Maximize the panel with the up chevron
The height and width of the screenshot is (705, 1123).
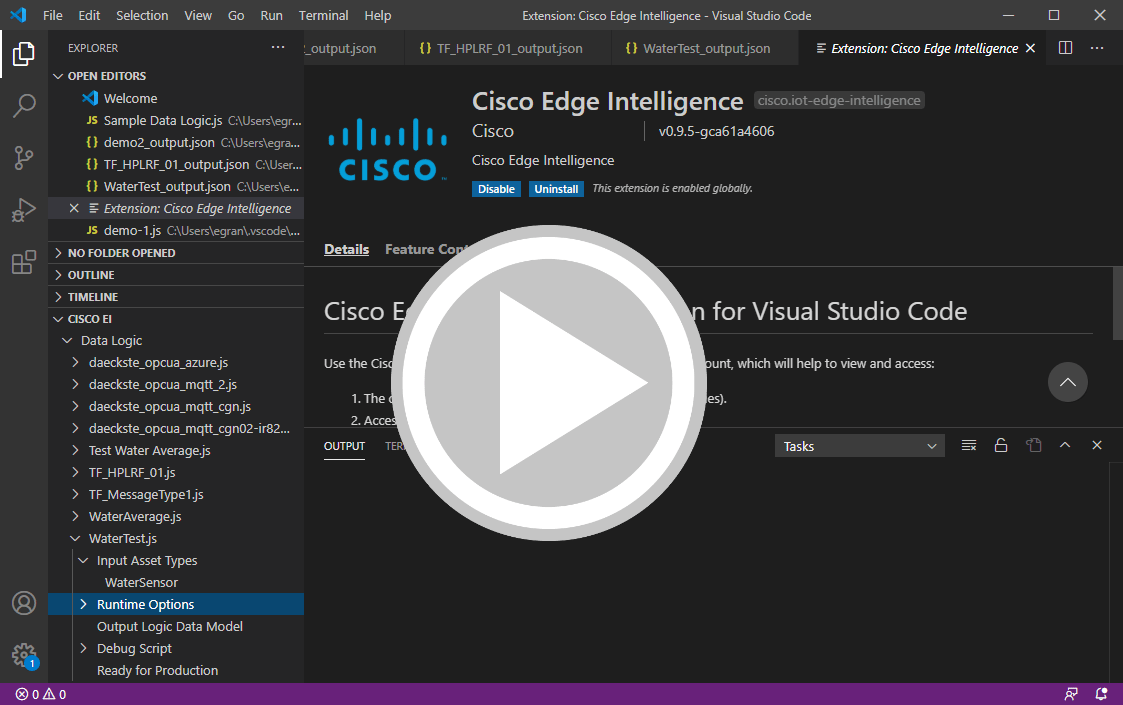(x=1065, y=446)
